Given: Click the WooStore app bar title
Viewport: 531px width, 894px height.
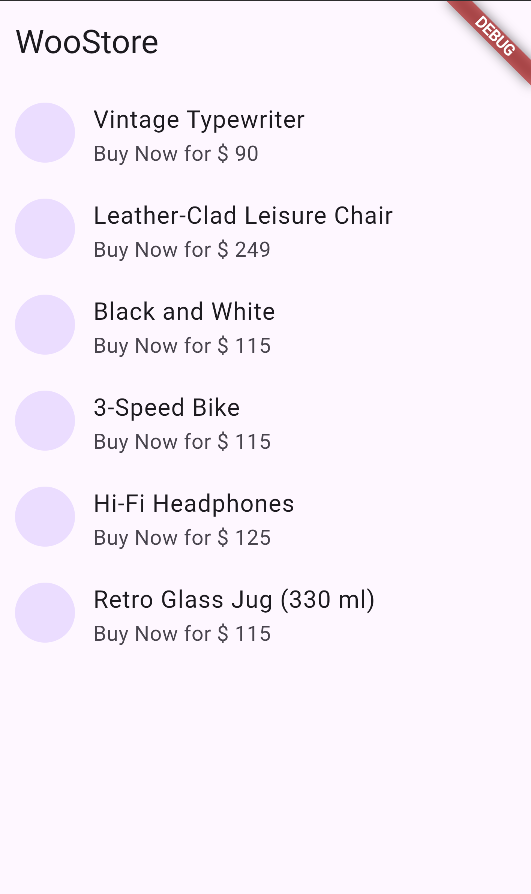Looking at the screenshot, I should (x=87, y=42).
